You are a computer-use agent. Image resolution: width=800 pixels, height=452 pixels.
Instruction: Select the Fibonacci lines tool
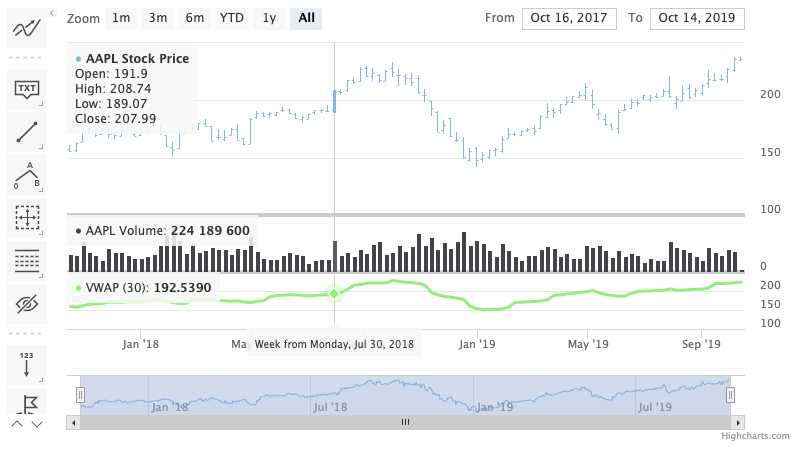tap(27, 261)
